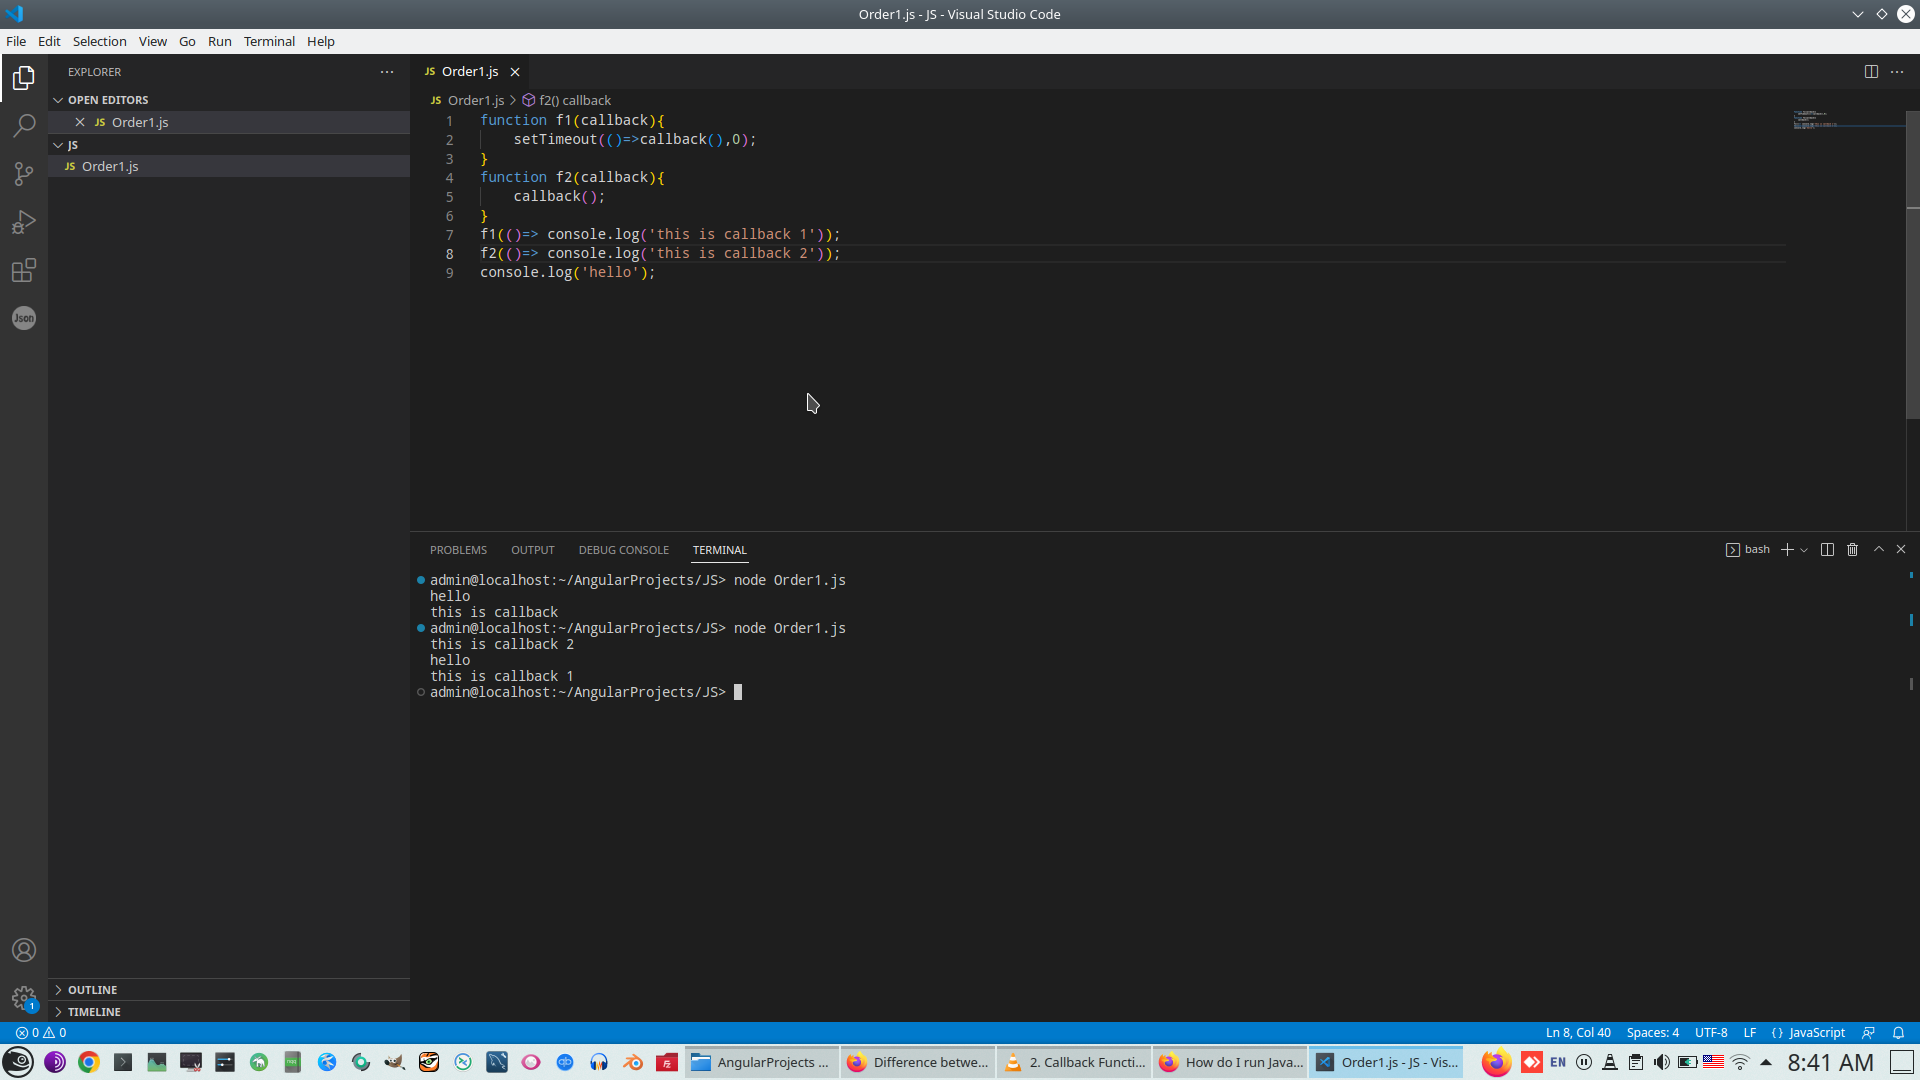Maximize the panel size with the chevron
This screenshot has height=1080, width=1920.
(x=1878, y=549)
